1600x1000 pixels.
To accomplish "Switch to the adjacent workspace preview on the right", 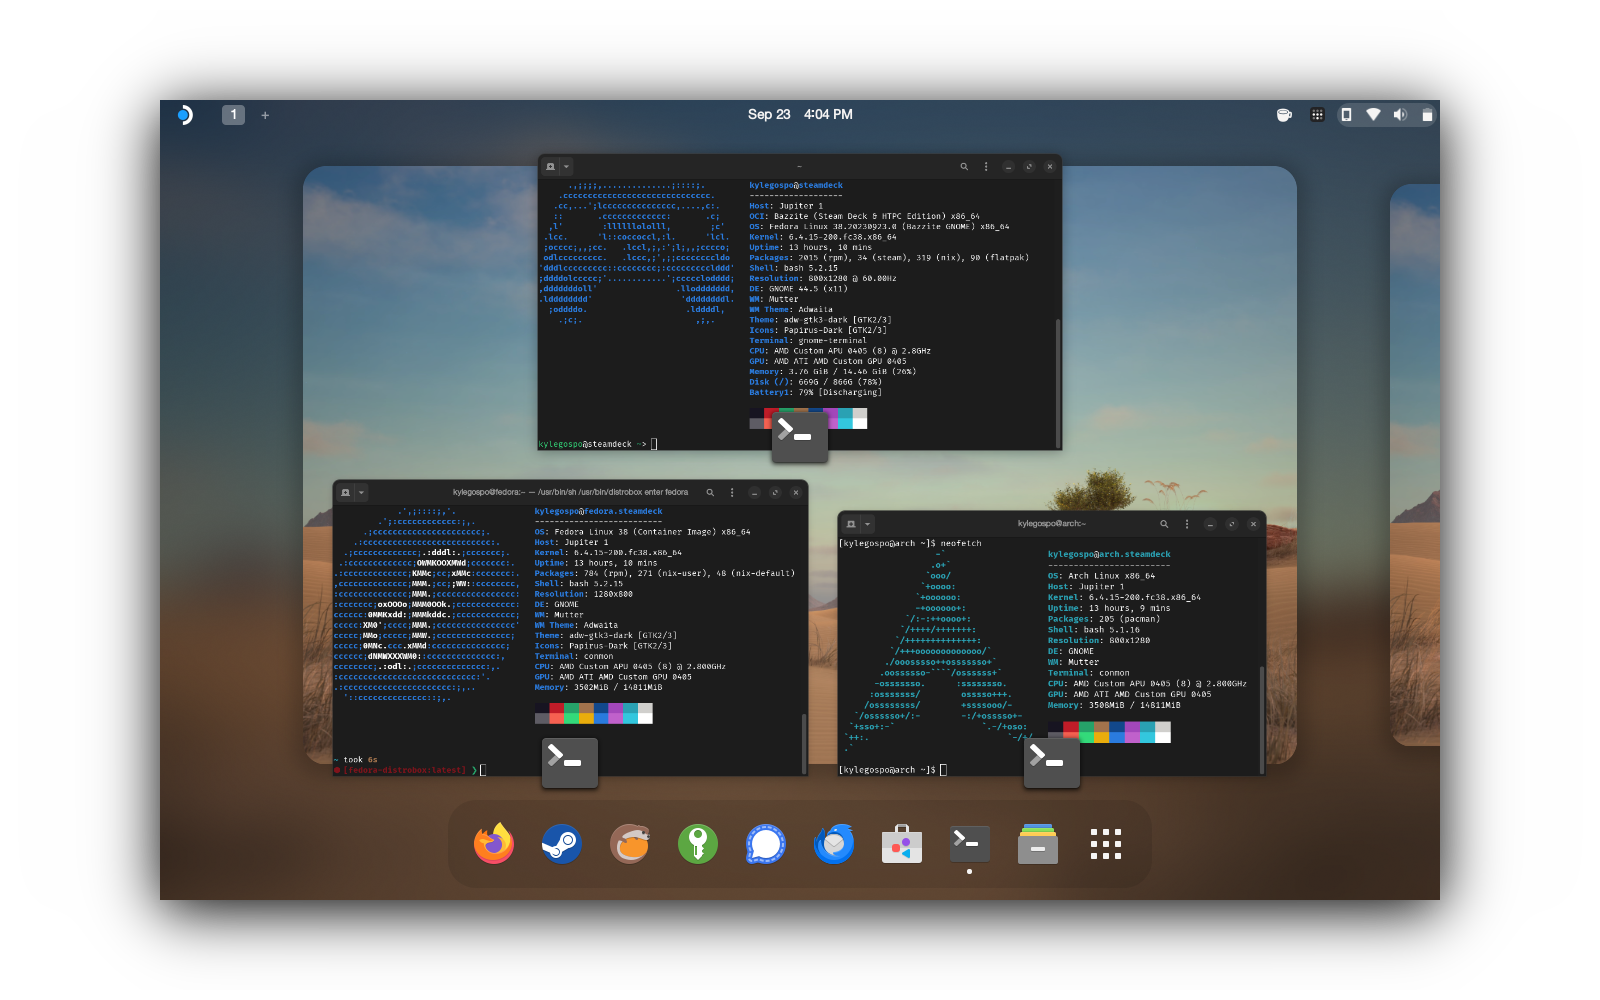I will [x=1414, y=465].
